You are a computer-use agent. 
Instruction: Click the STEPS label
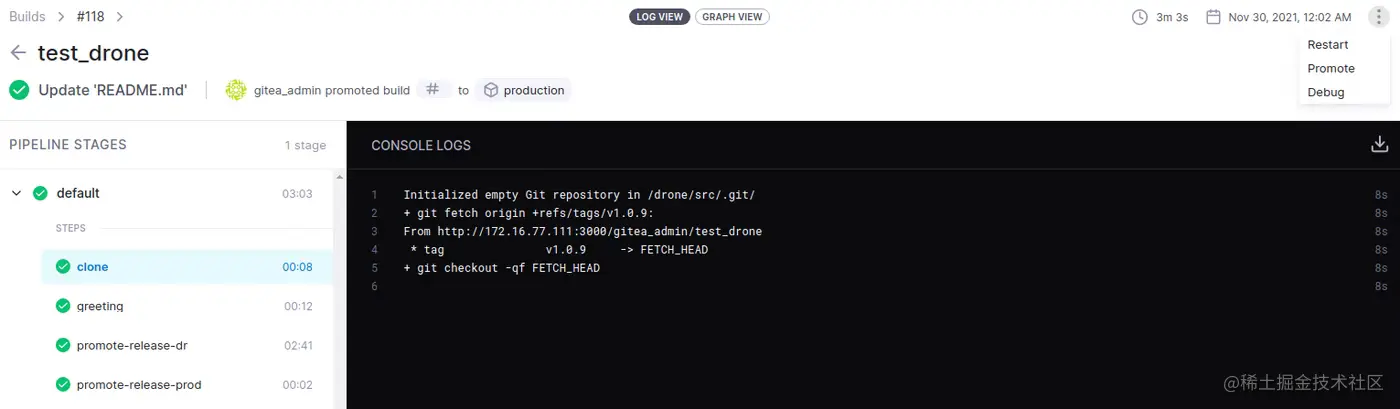71,228
